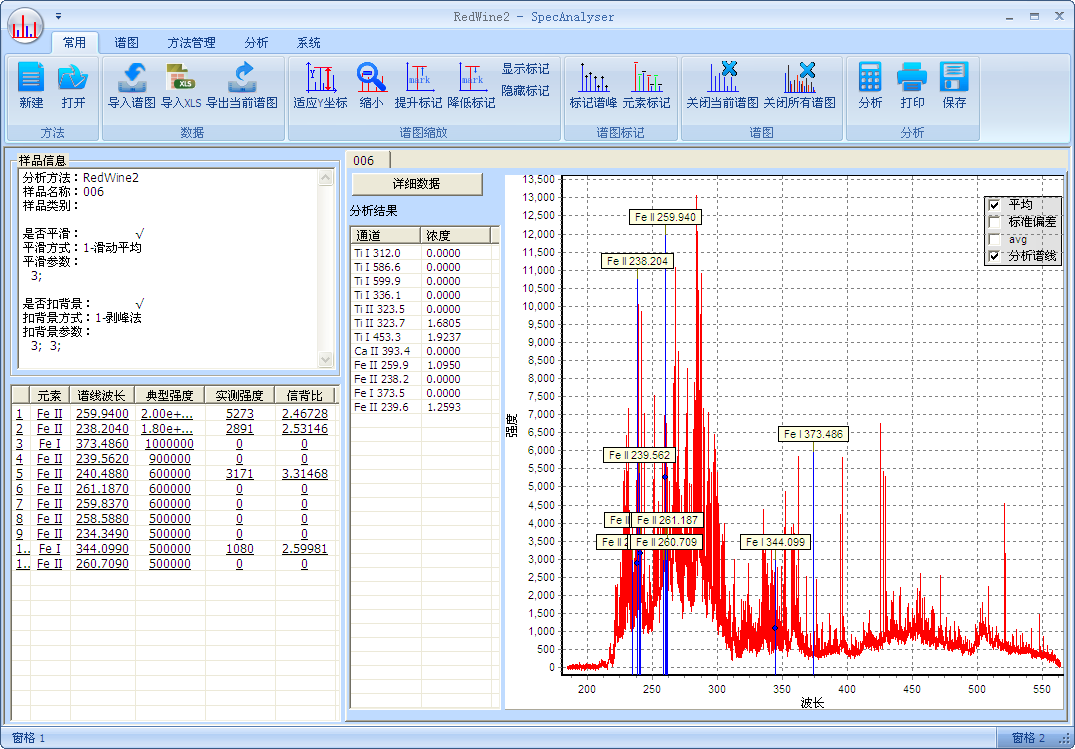This screenshot has height=749, width=1075.
Task: Switch to the 常用 ribbon tab
Action: tap(75, 43)
